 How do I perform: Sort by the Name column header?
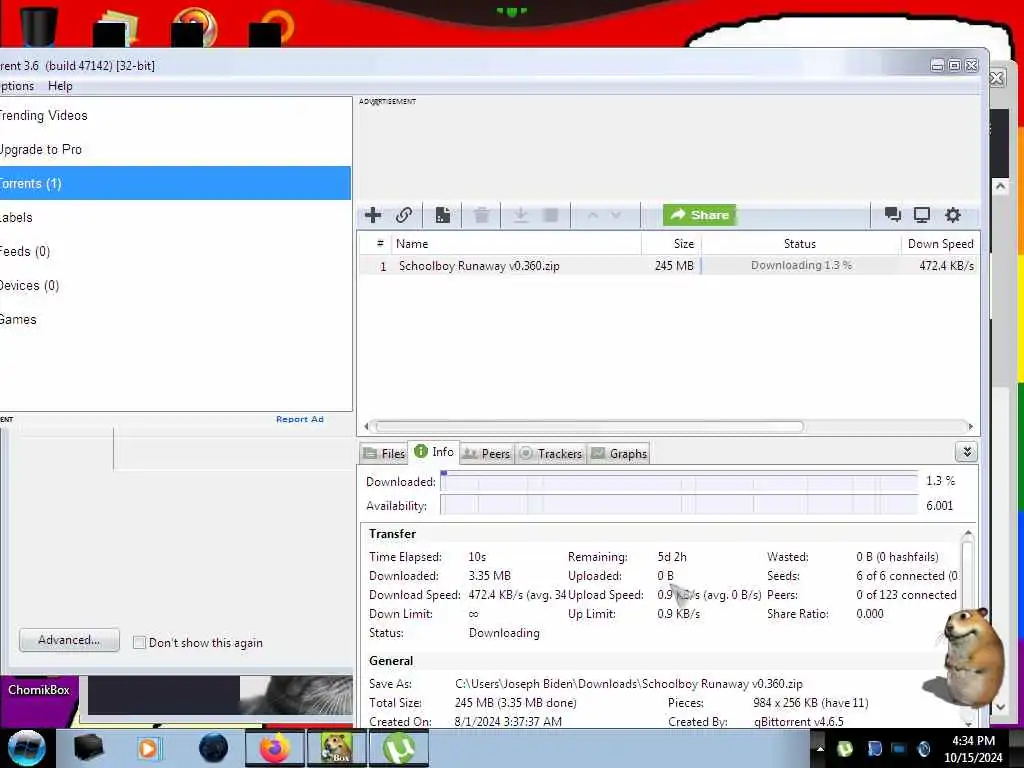(516, 244)
